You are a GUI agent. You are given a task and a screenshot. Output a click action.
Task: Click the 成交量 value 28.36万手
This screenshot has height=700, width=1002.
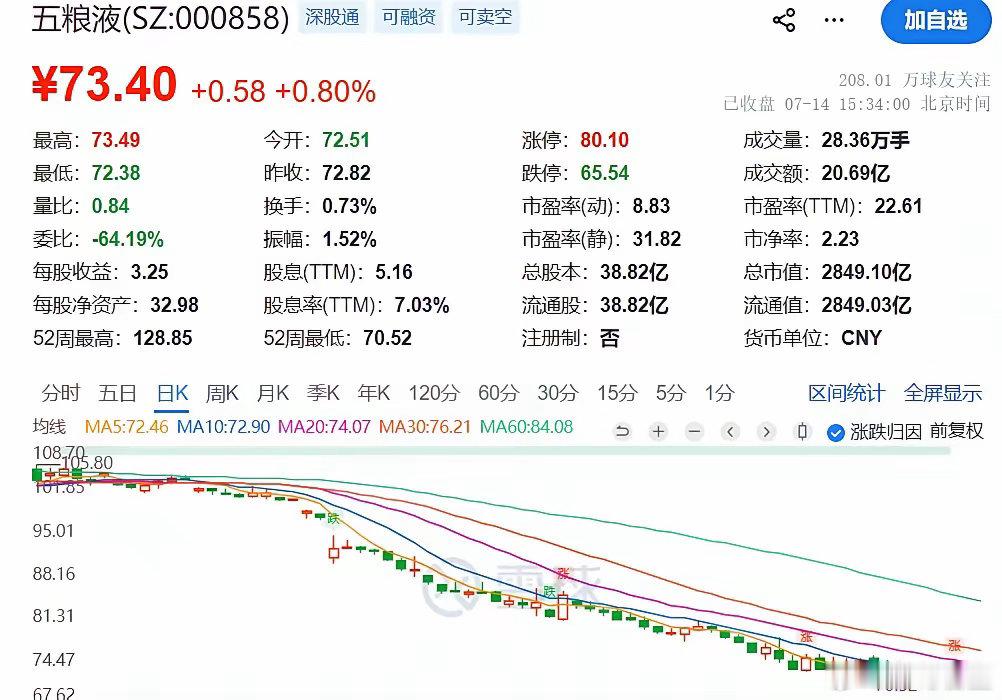(x=865, y=140)
